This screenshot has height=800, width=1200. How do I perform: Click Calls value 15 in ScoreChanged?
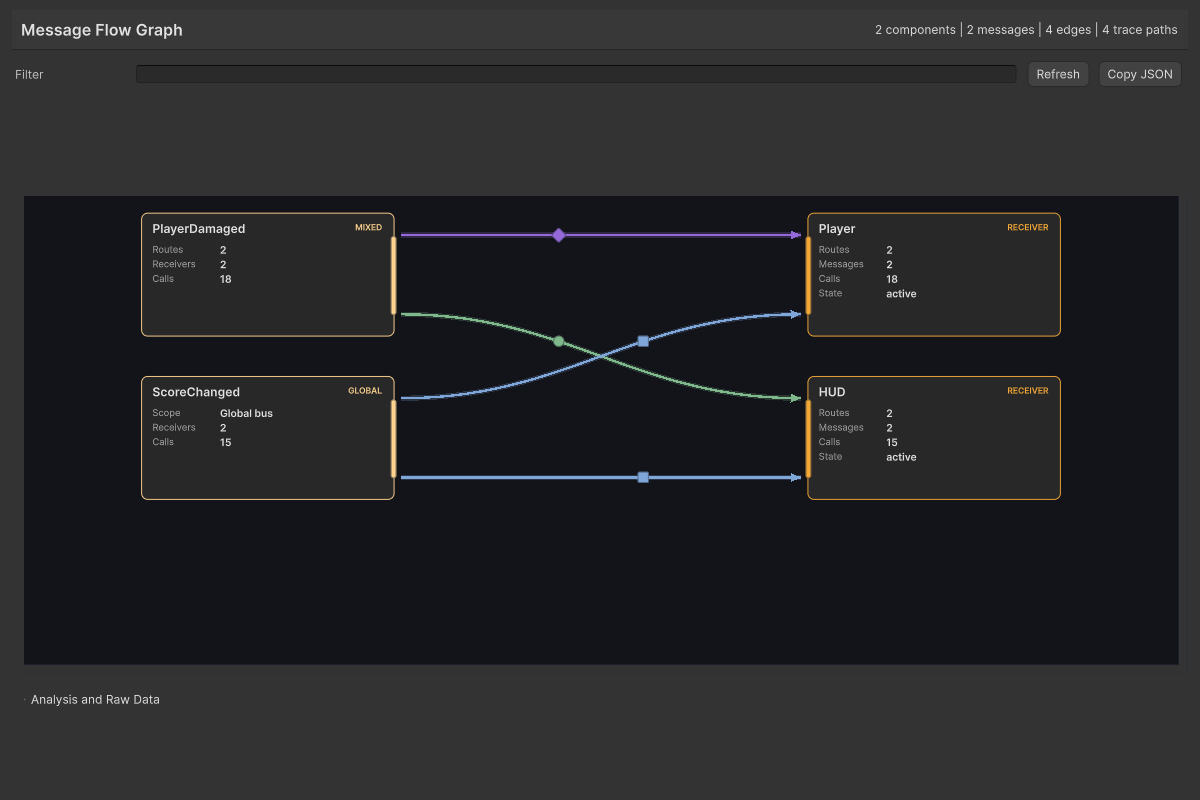[x=226, y=442]
